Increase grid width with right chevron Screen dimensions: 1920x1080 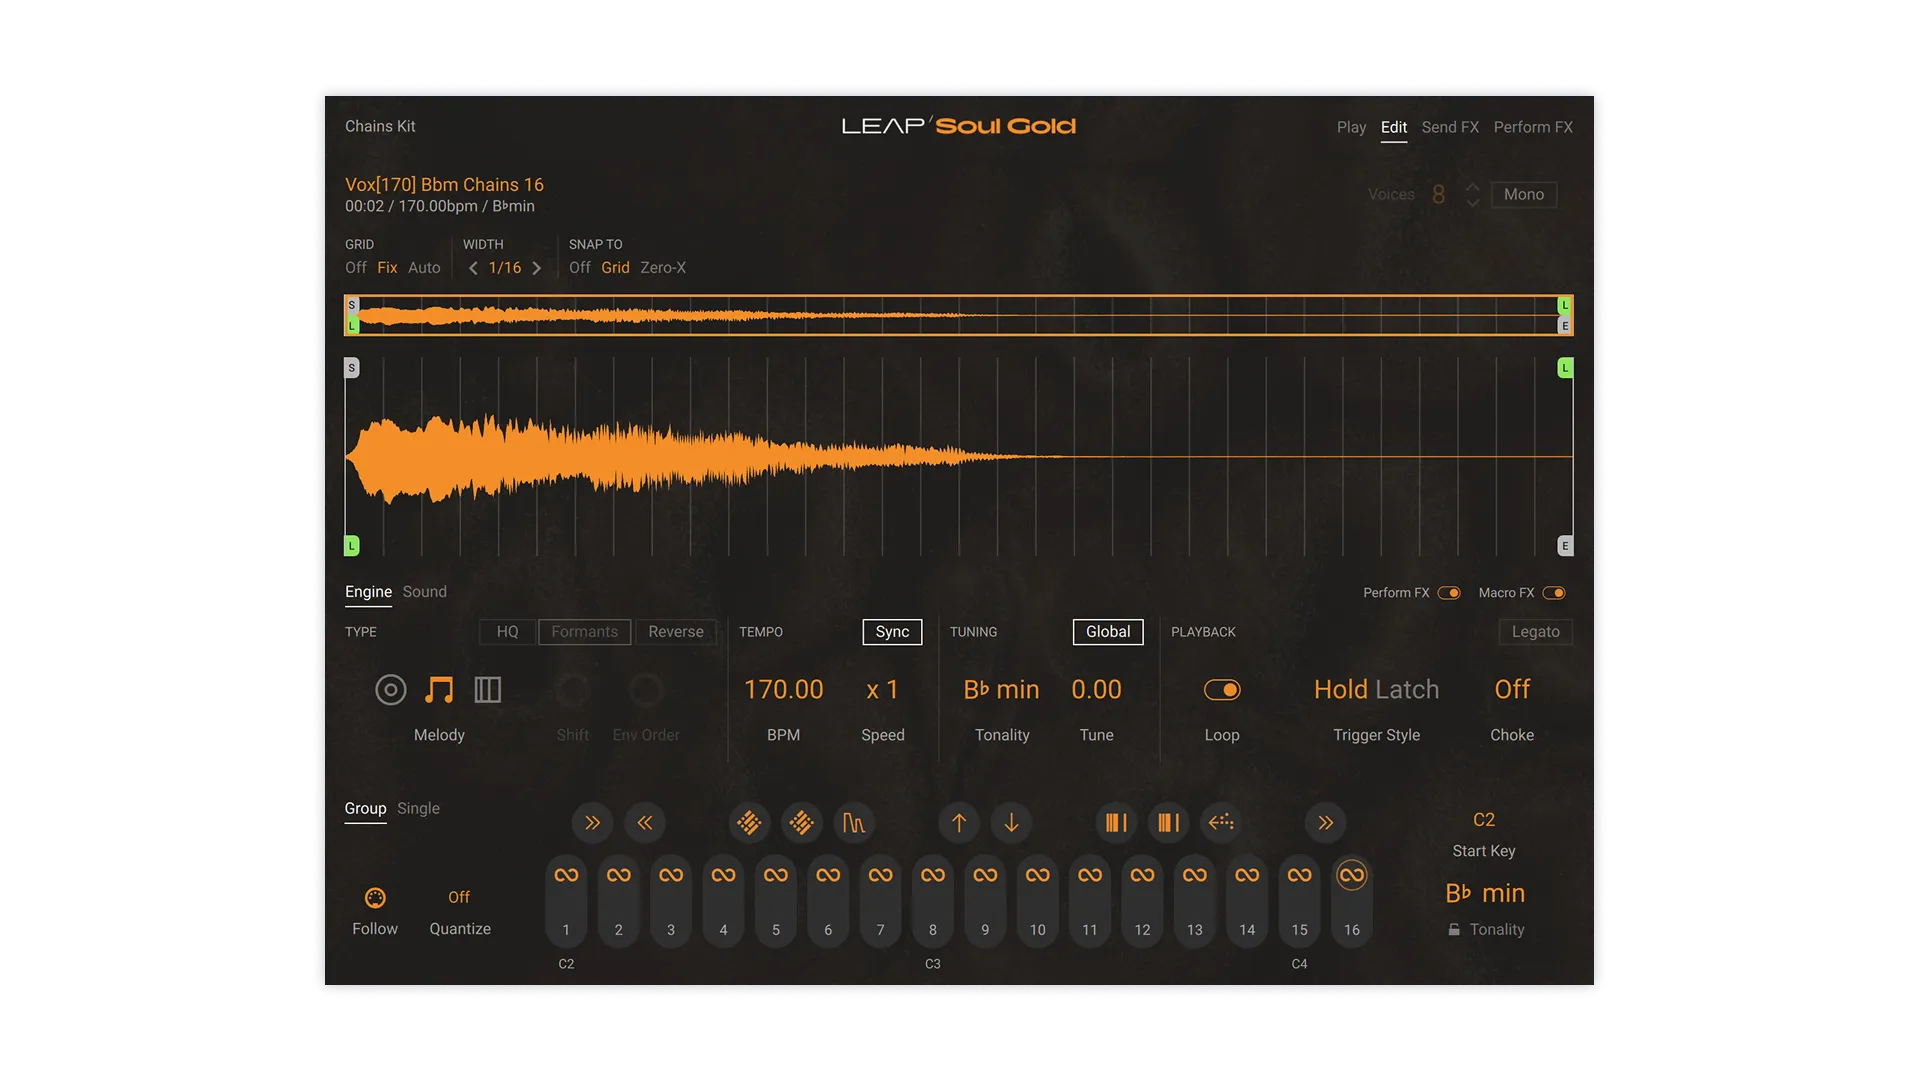pos(537,268)
